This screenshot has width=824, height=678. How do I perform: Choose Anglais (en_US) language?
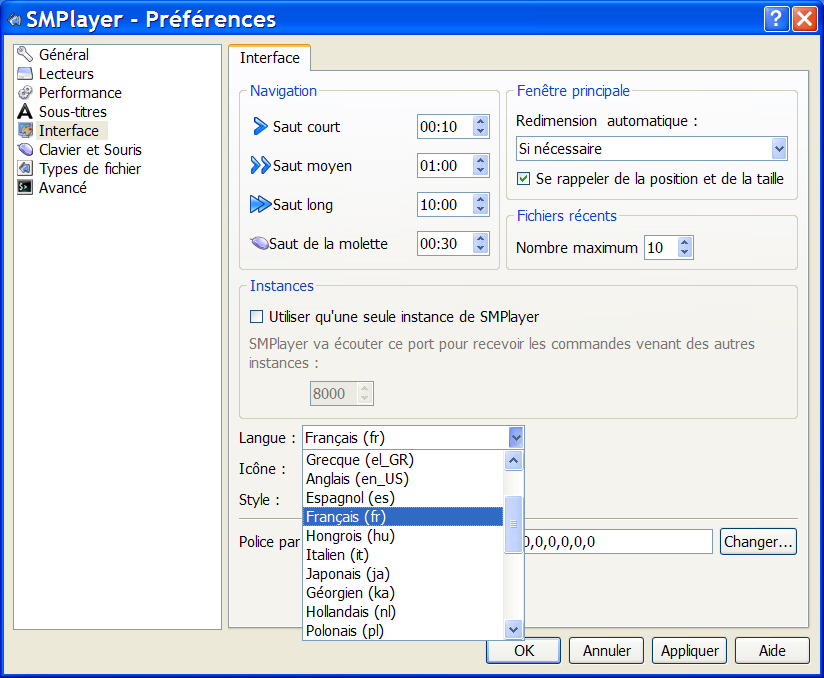point(403,478)
